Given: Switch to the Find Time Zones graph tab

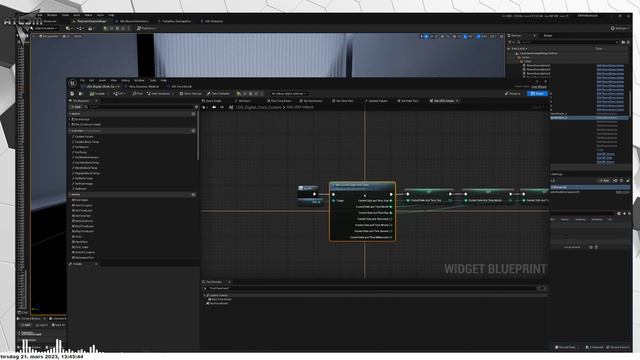Looking at the screenshot, I should click(x=279, y=101).
